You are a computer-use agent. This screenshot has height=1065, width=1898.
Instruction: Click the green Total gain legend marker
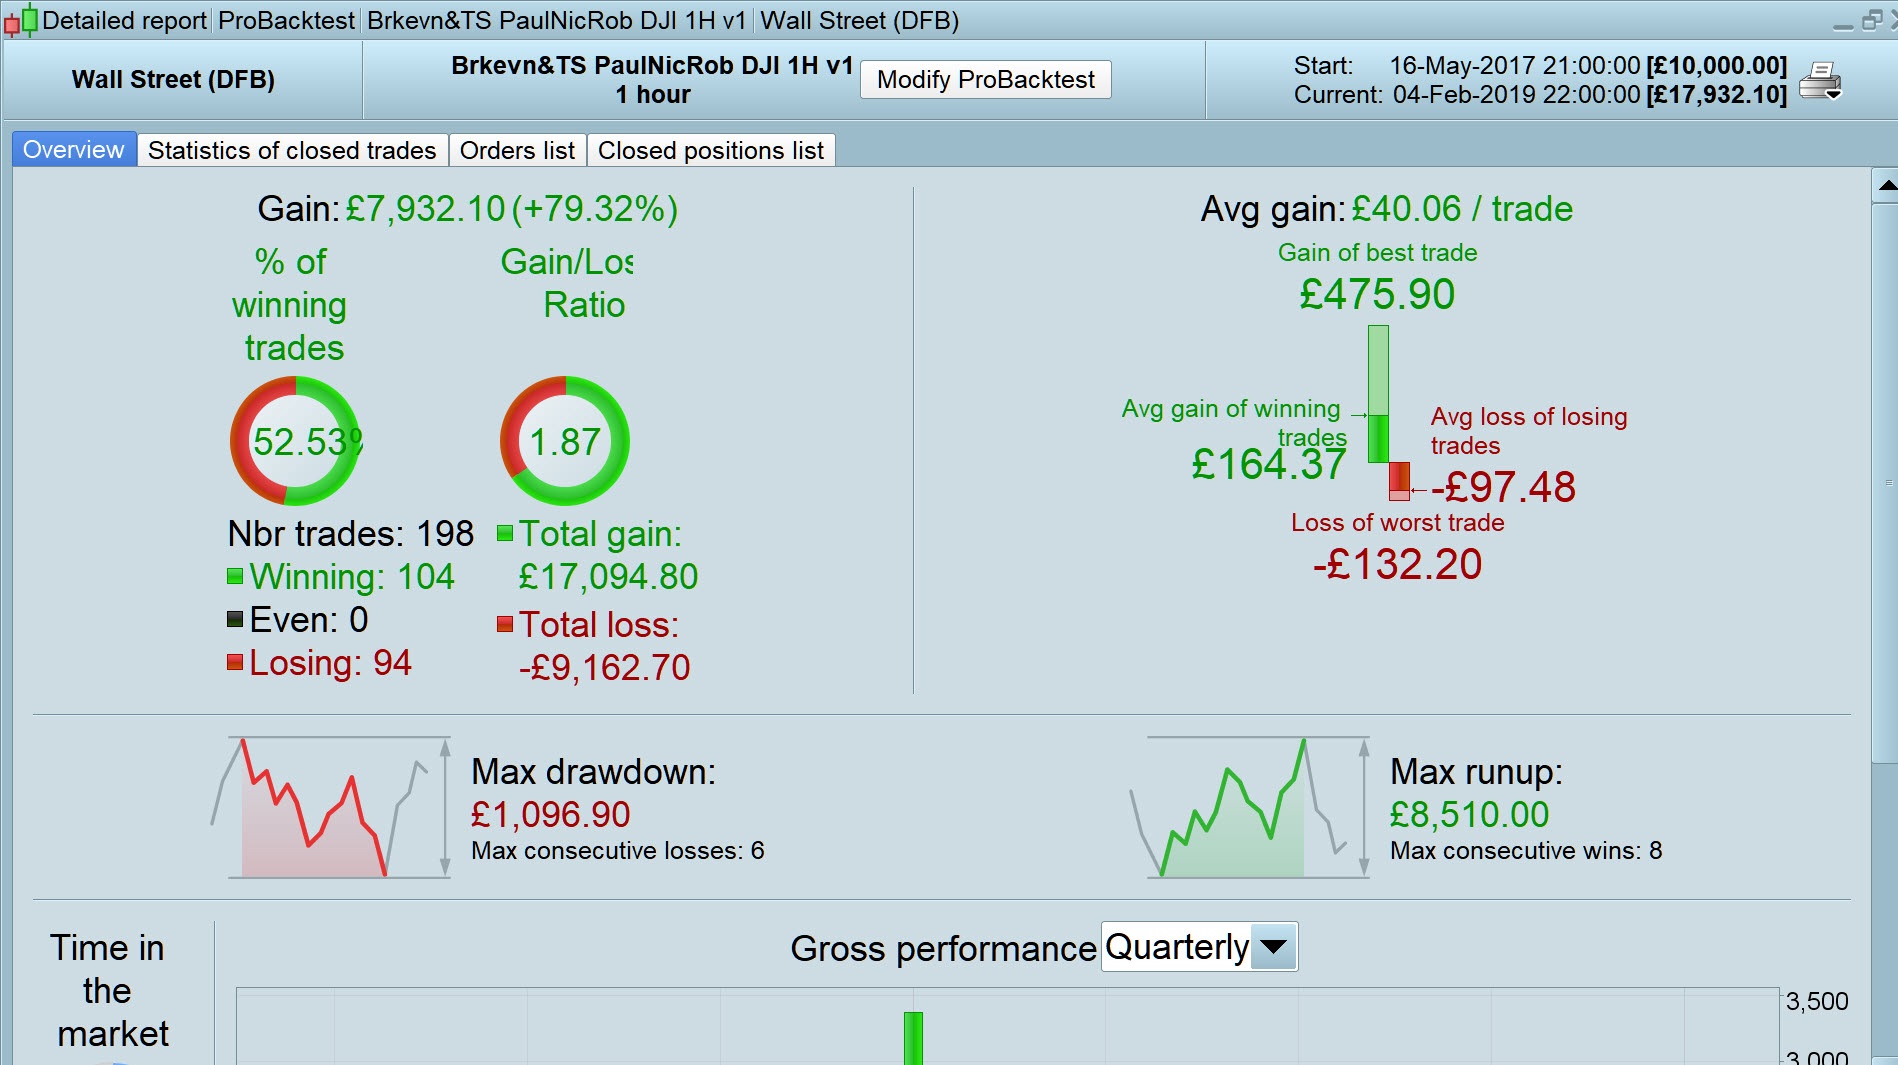(x=505, y=533)
